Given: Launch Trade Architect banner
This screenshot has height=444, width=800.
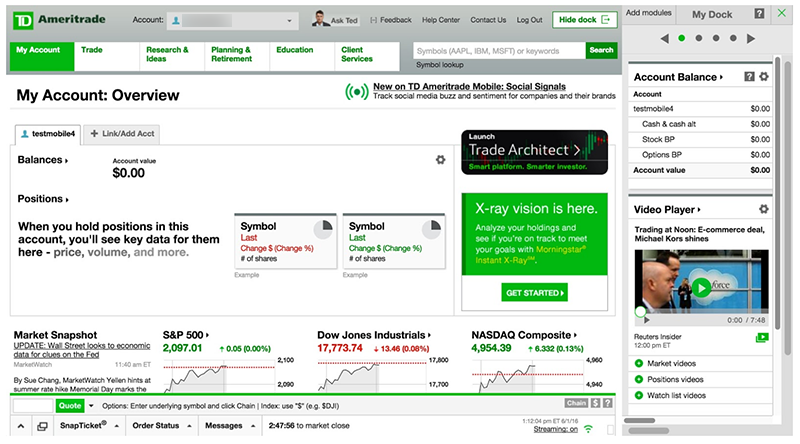Looking at the screenshot, I should pos(535,152).
